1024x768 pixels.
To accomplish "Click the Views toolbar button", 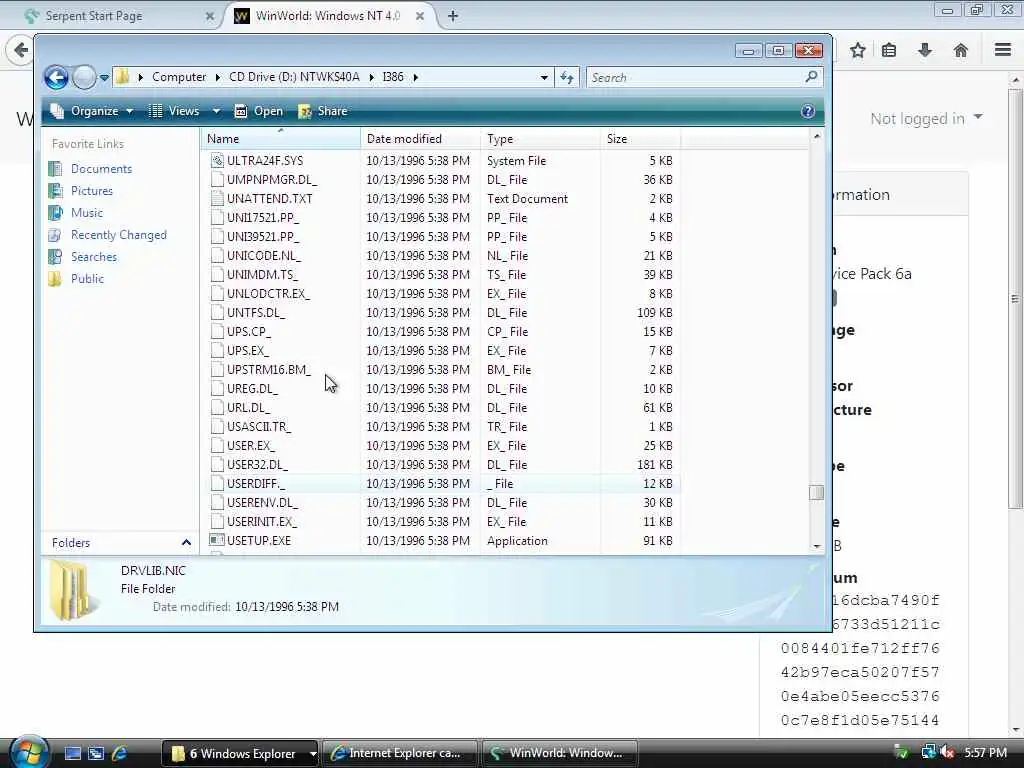I will [174, 111].
